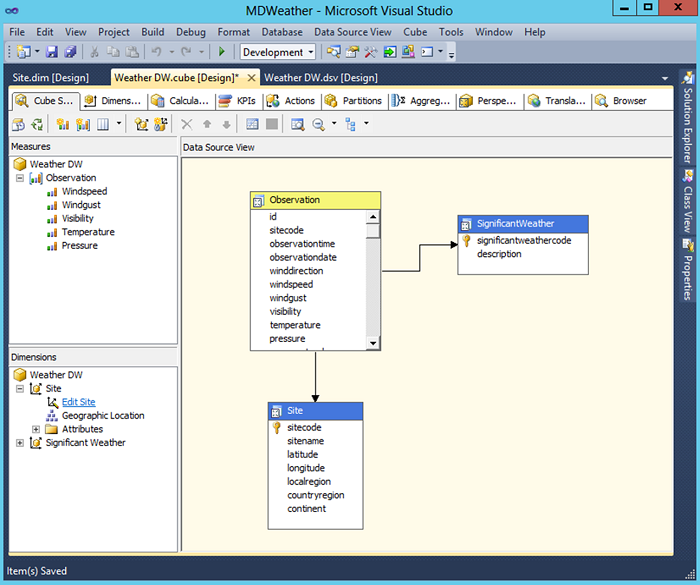Screen dimensions: 700x585
Task: Click the Find Table icon
Action: coord(297,124)
